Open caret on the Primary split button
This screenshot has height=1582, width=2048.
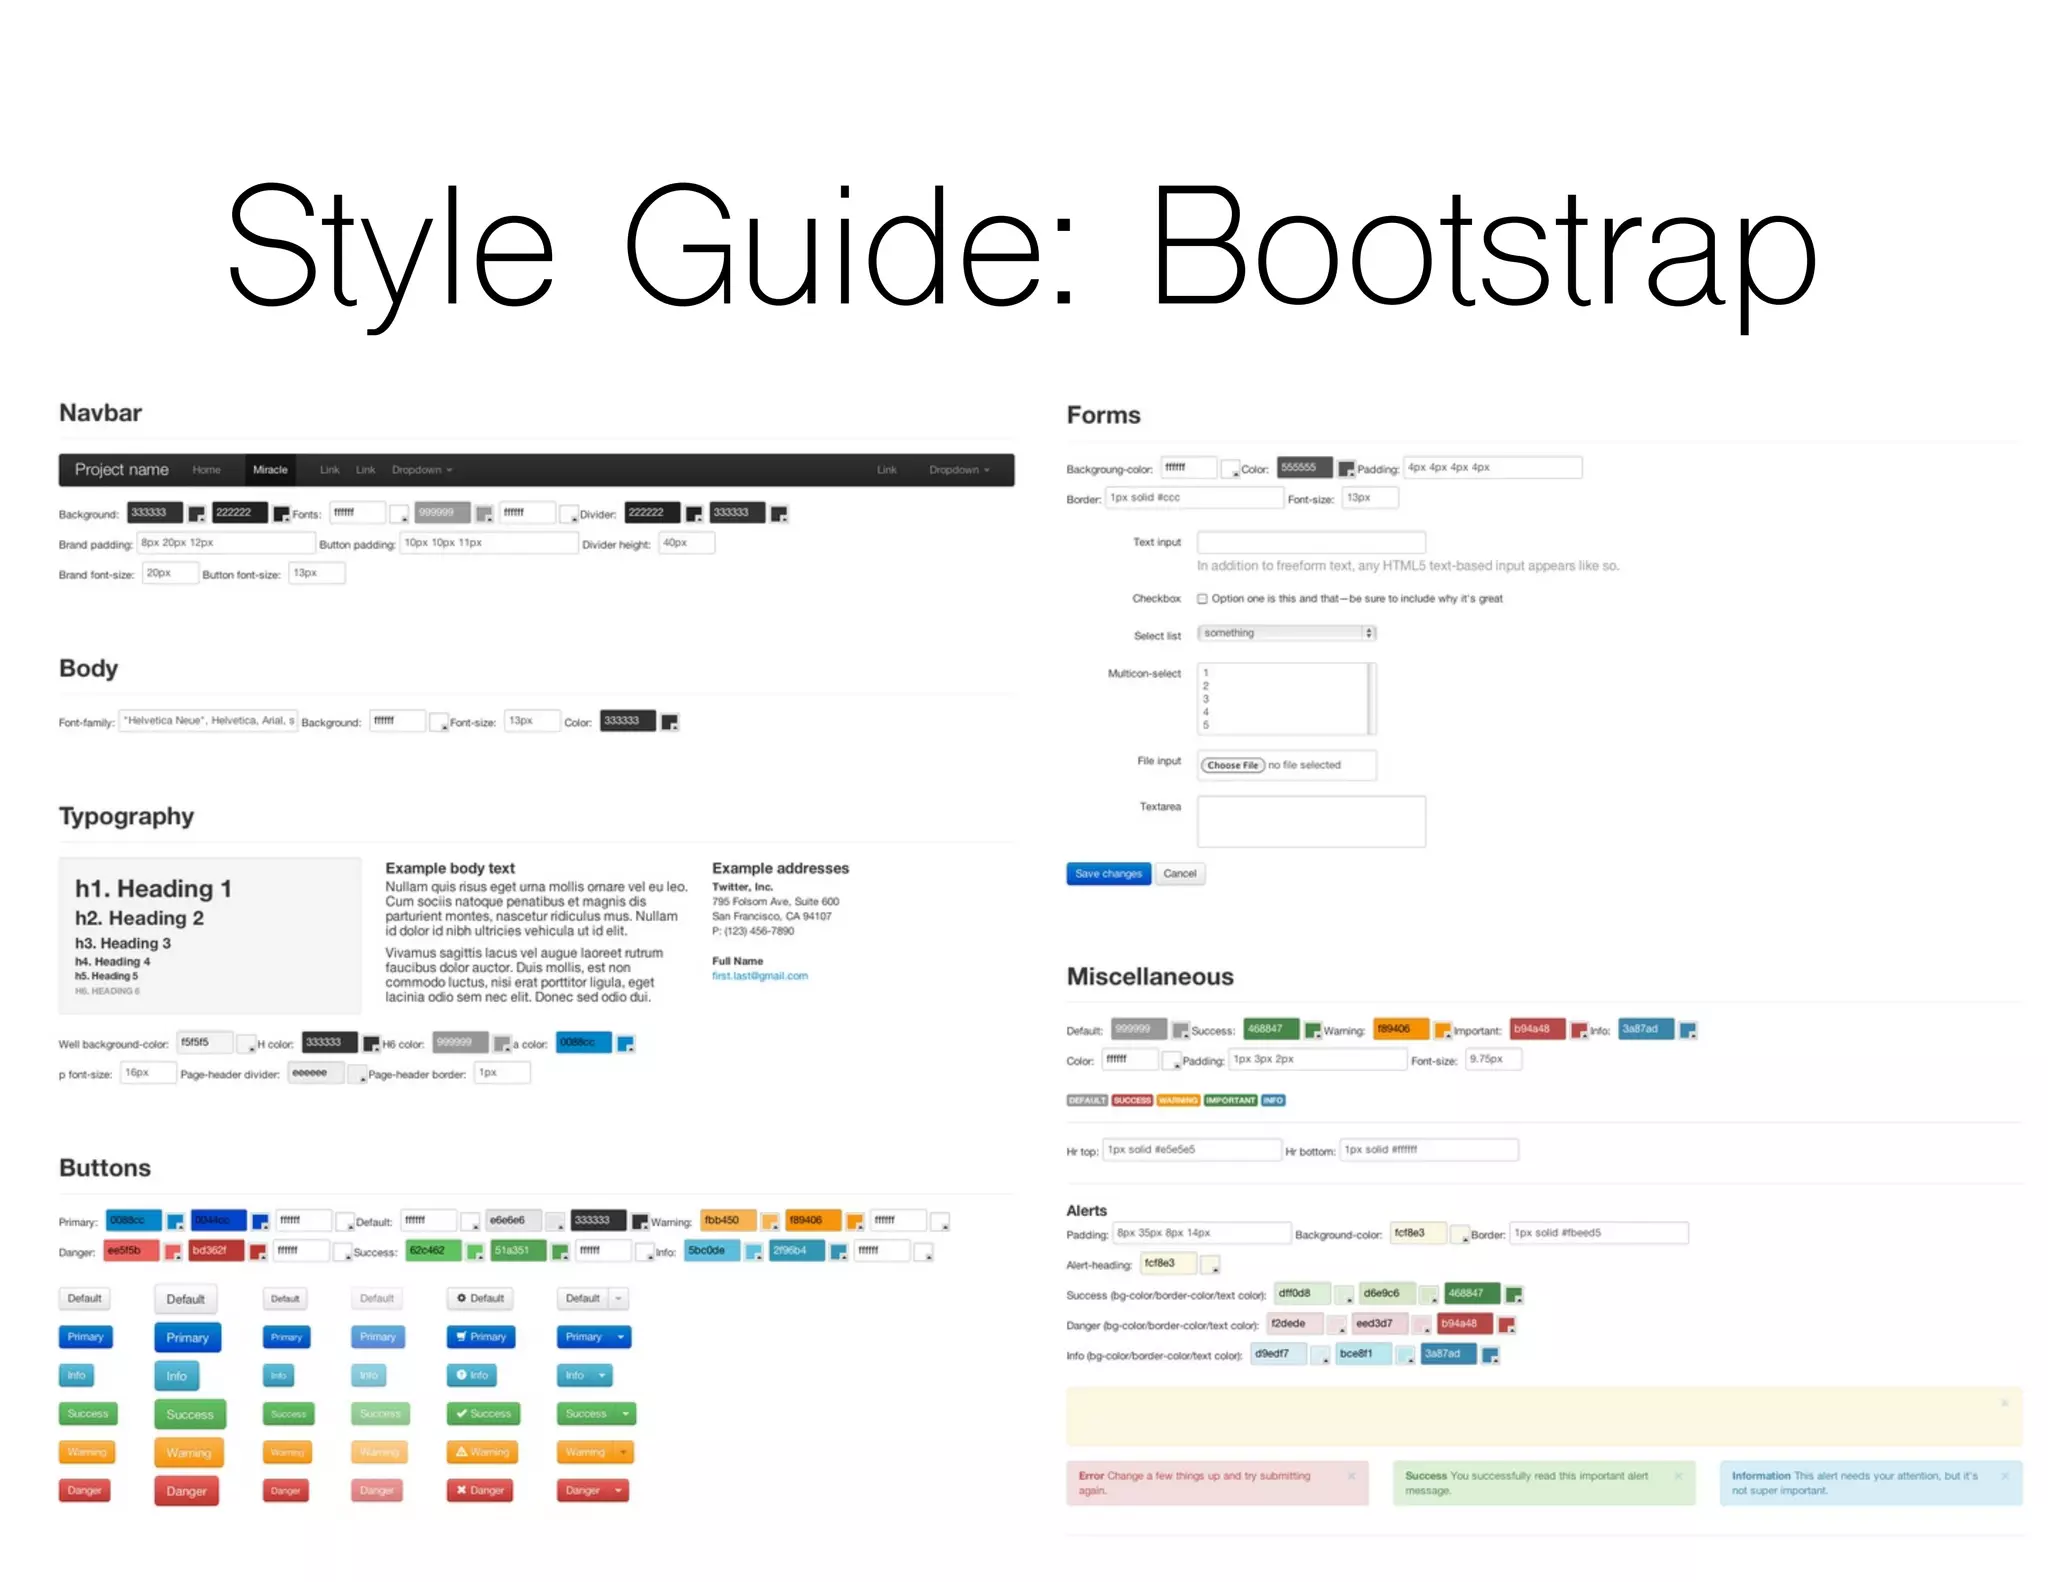coord(621,1336)
